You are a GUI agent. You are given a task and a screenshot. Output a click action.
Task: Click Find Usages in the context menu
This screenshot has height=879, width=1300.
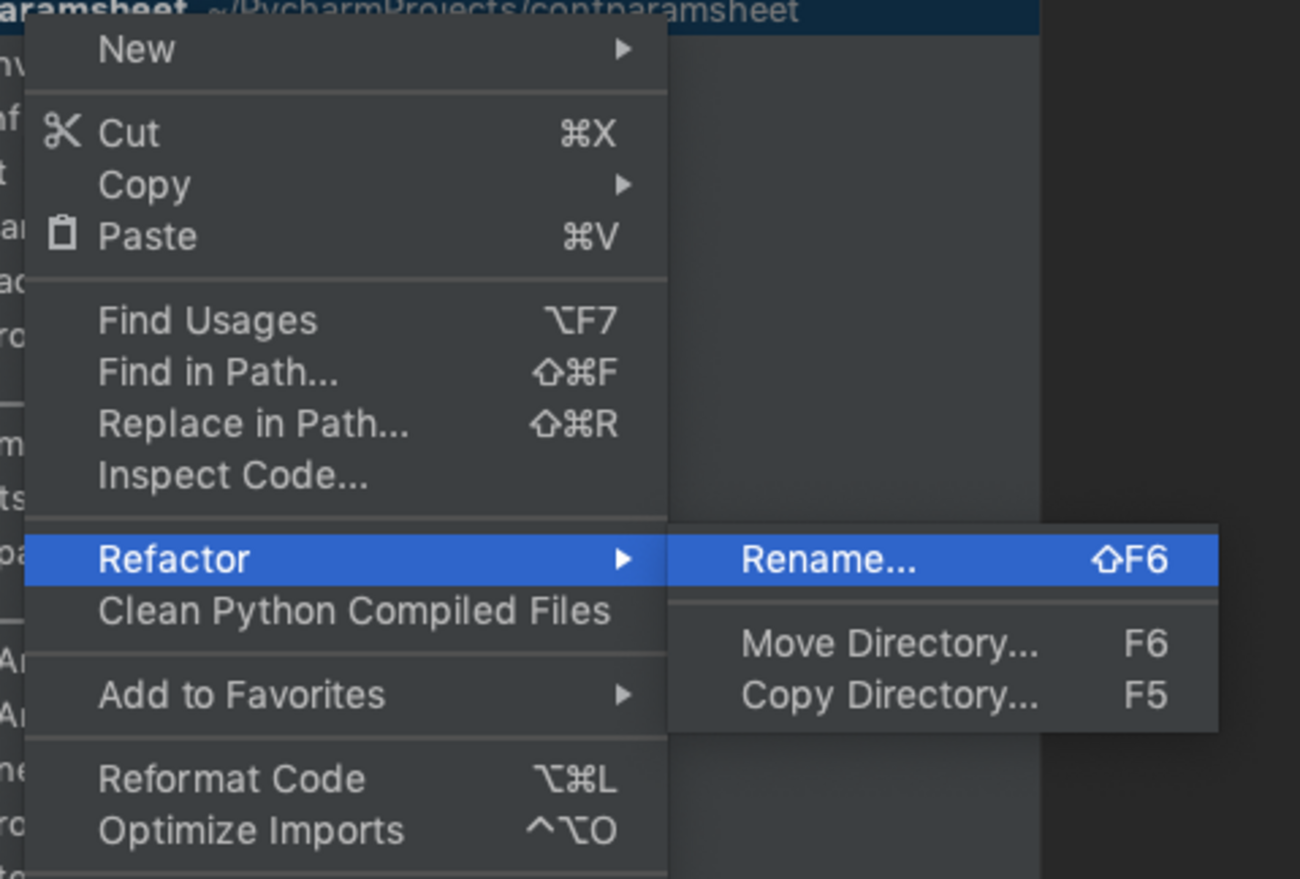[207, 321]
